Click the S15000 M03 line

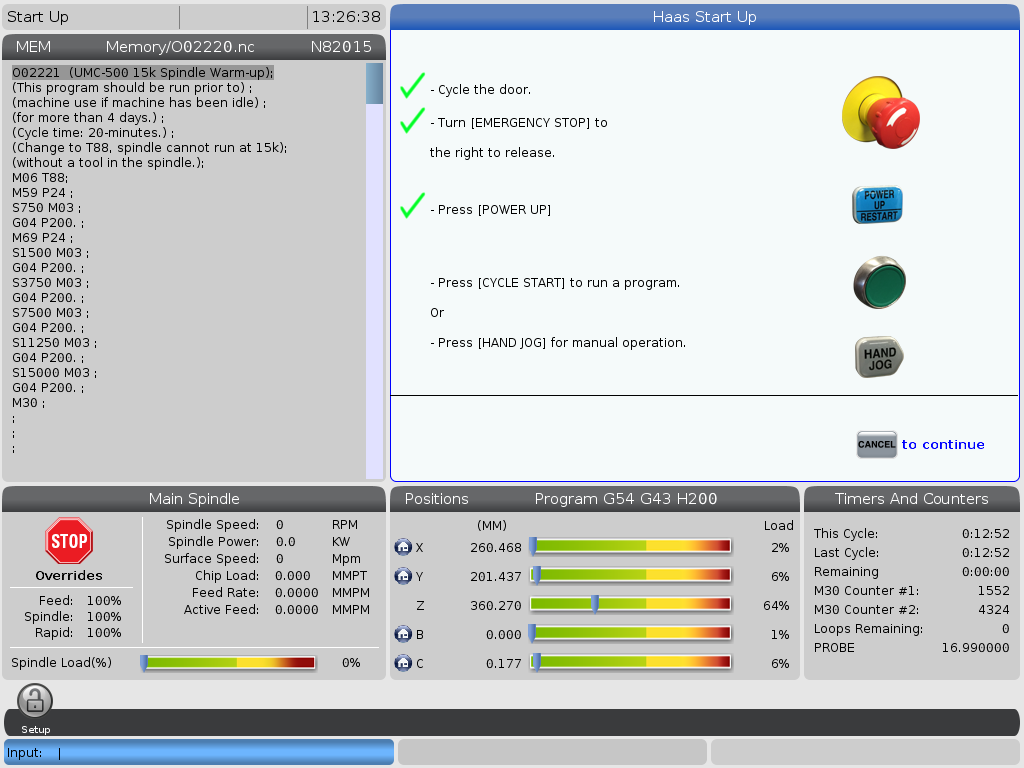[x=54, y=373]
